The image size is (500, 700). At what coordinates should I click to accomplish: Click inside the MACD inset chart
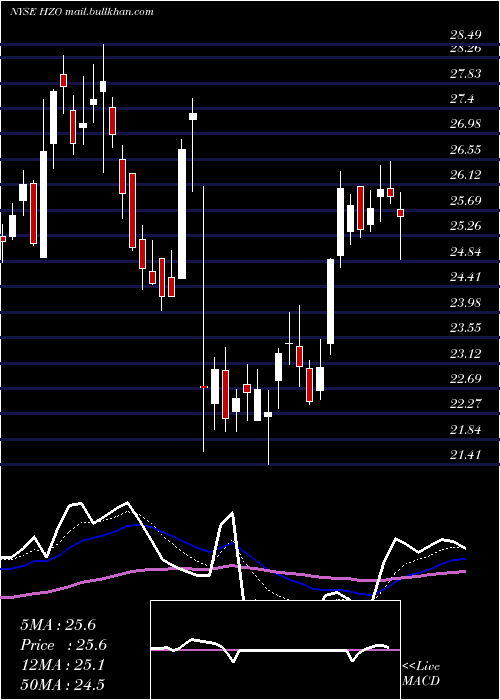(275, 650)
